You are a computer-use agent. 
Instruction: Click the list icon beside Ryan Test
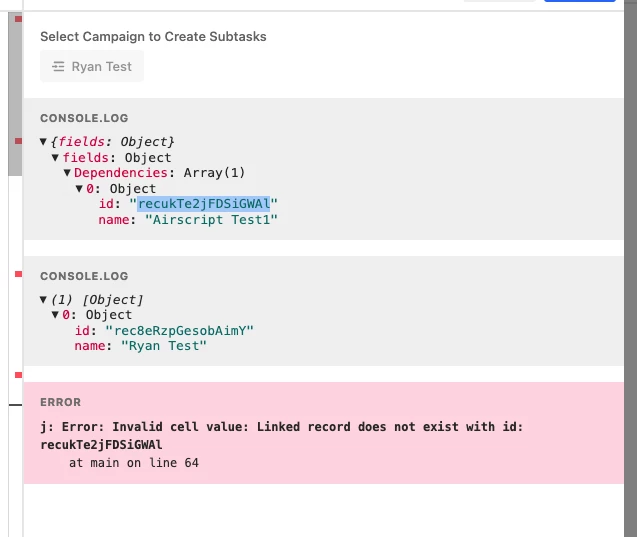pos(58,66)
